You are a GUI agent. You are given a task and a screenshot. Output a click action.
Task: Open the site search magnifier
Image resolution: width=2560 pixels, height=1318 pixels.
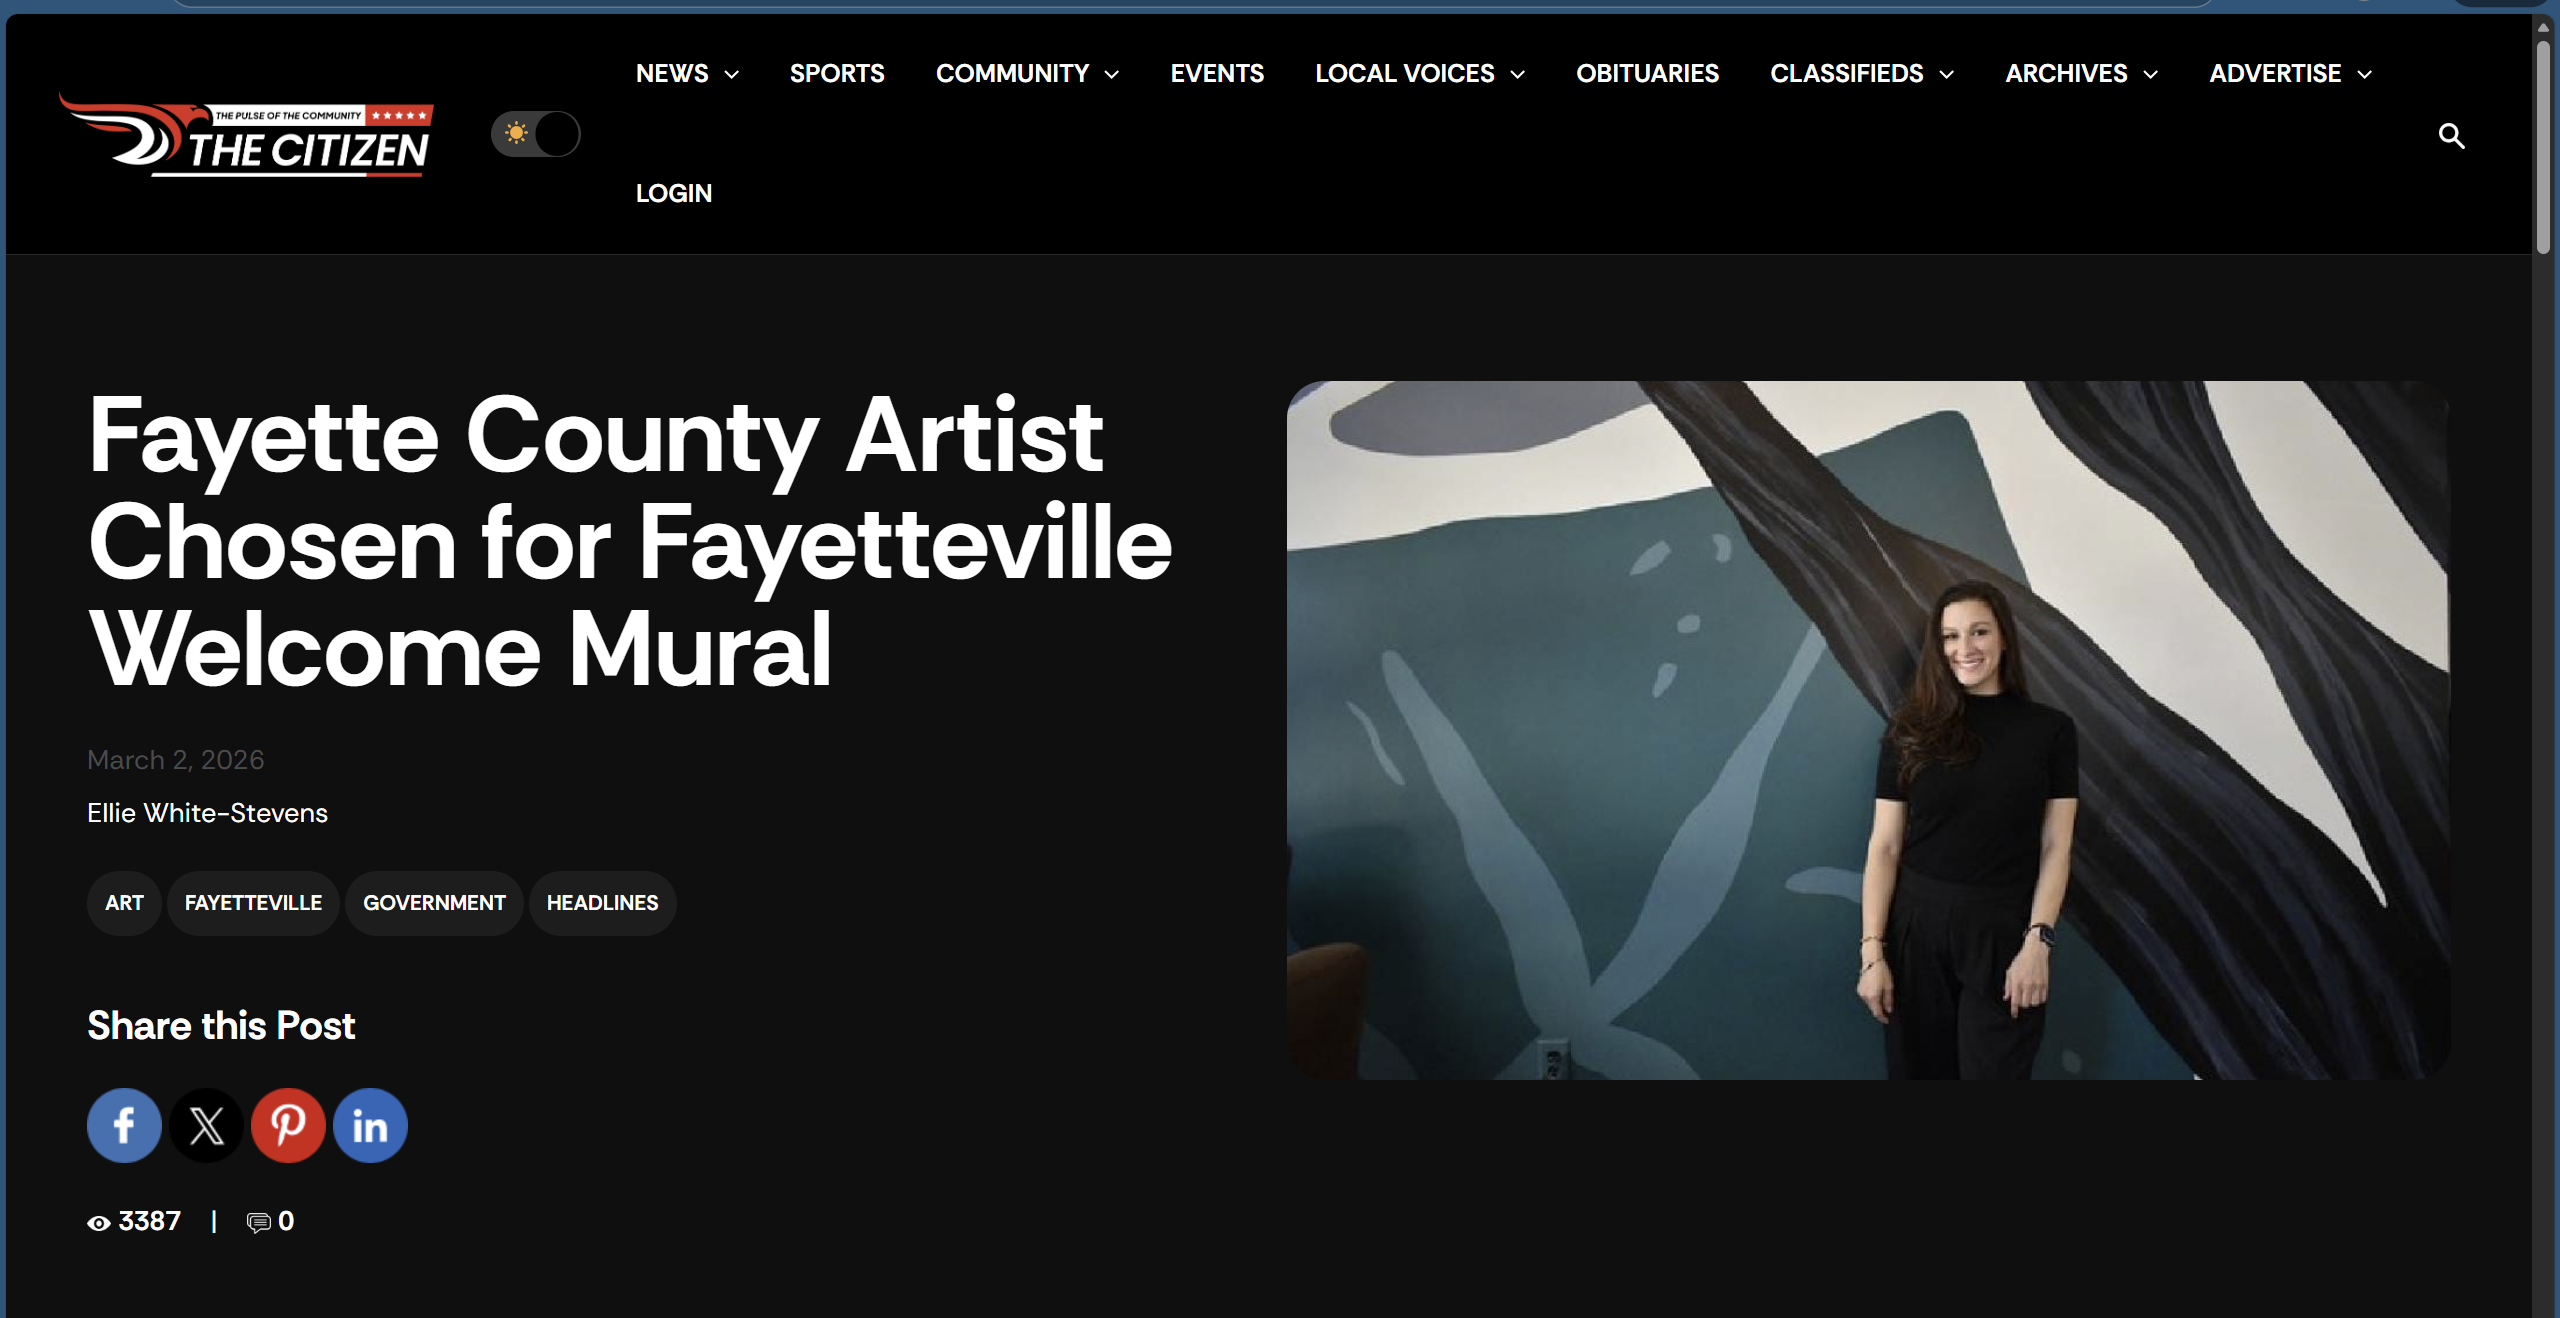[2451, 135]
